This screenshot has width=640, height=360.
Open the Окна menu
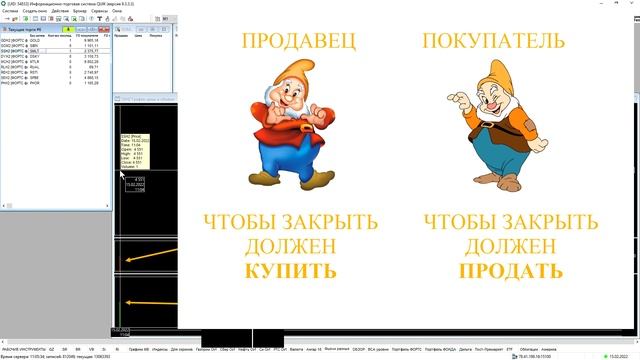[117, 11]
